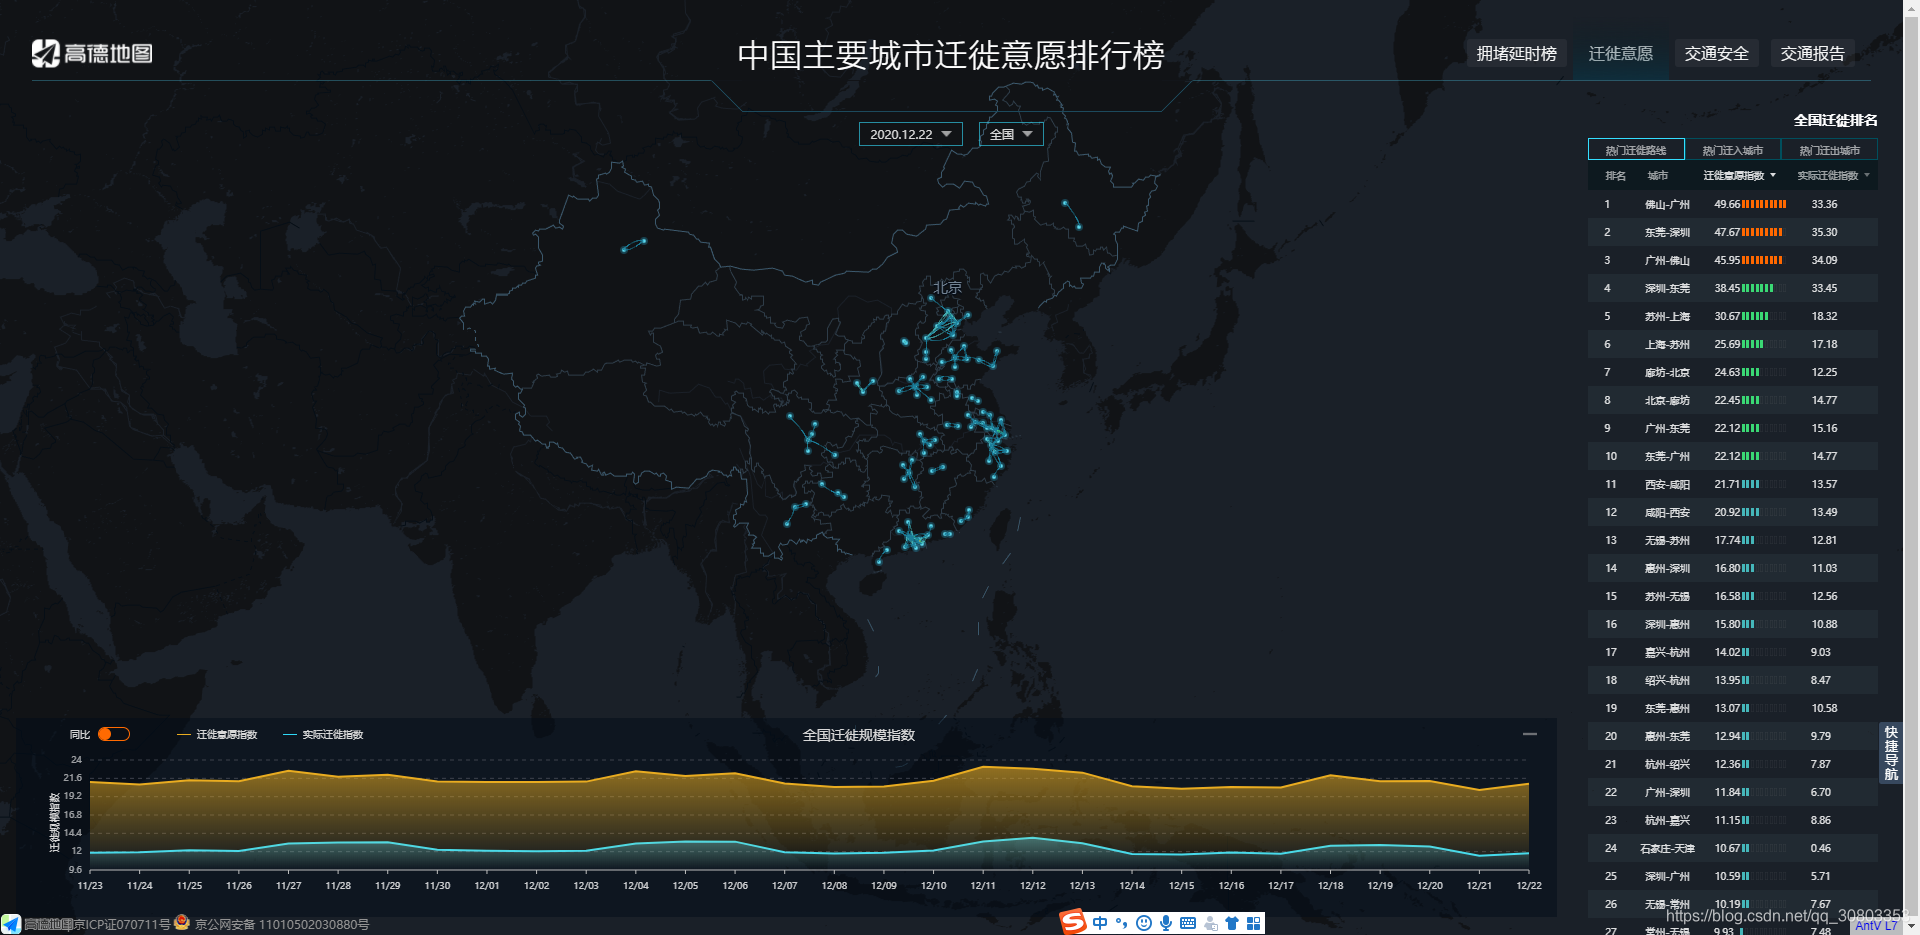Select ranking row 深圳-广州
1920x935 pixels.
pos(1733,876)
